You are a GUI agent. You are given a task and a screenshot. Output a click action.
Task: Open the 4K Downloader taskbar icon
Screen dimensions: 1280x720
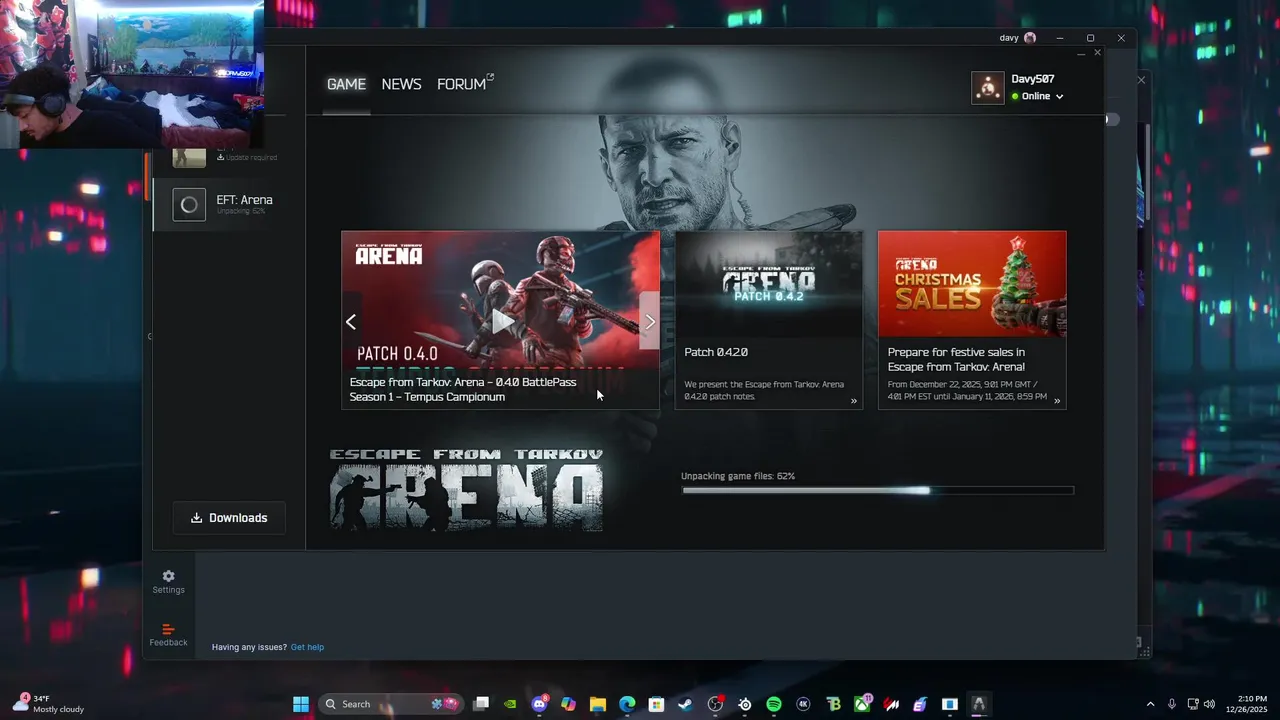[x=803, y=704]
